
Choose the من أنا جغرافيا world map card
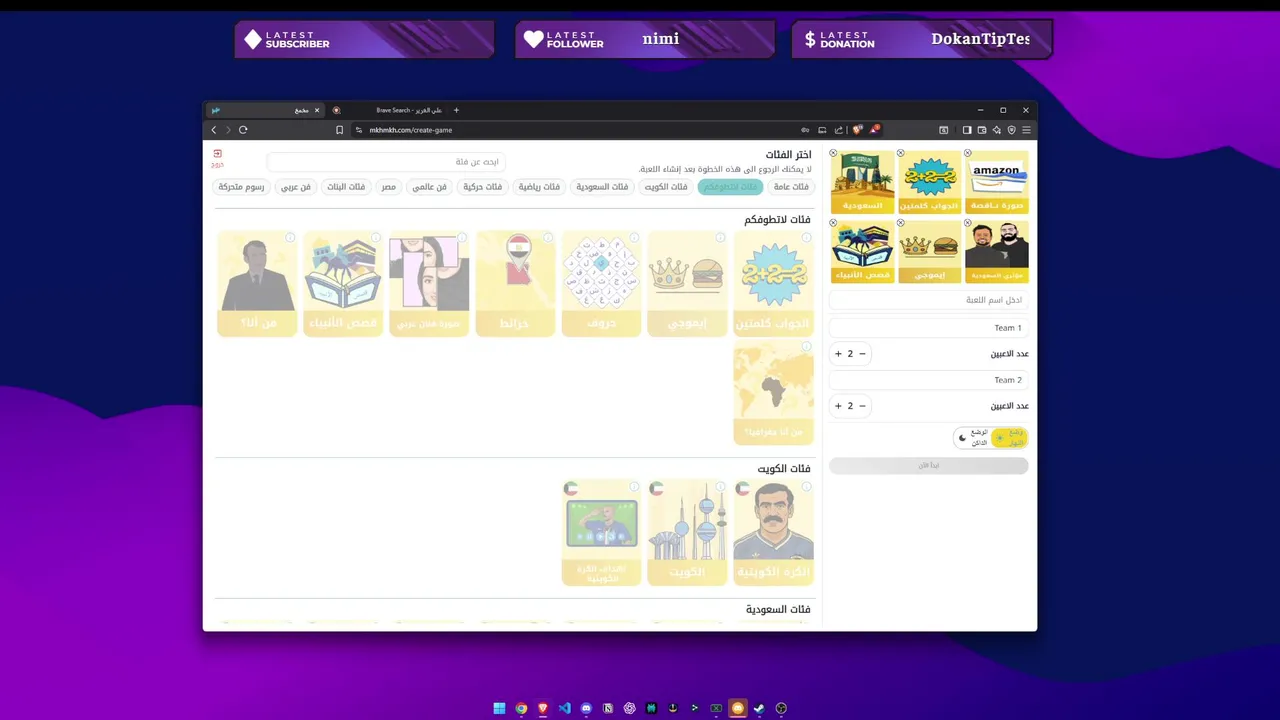pyautogui.click(x=773, y=393)
